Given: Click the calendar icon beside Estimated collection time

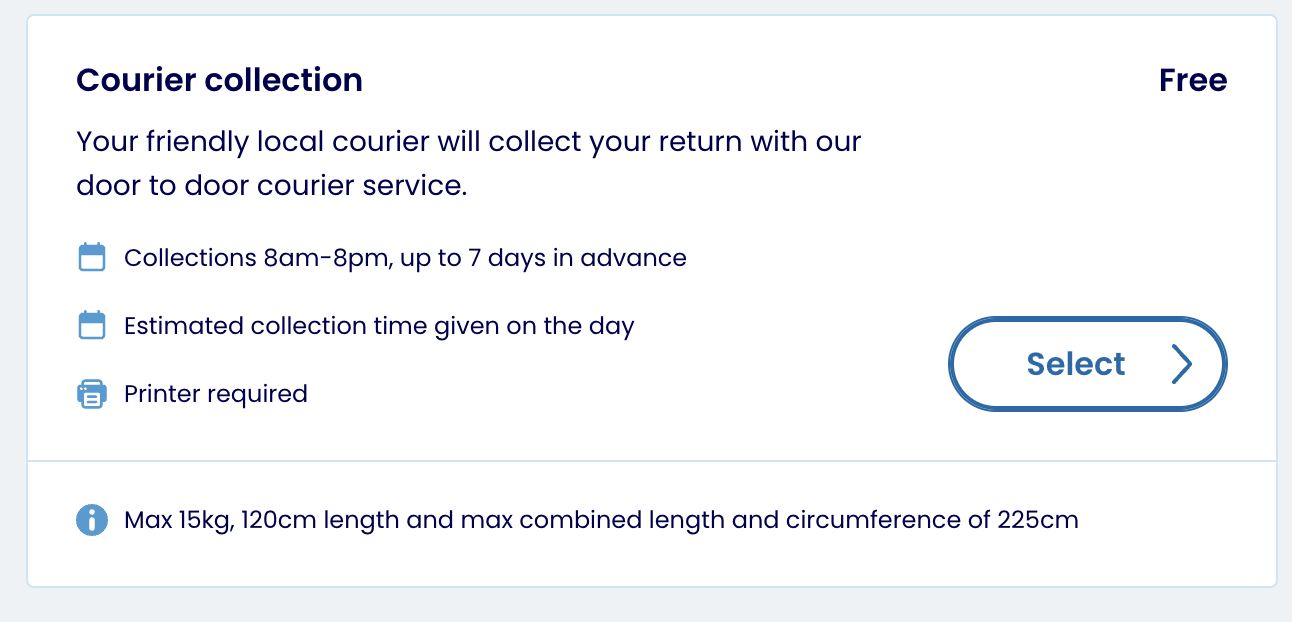Looking at the screenshot, I should pos(92,326).
